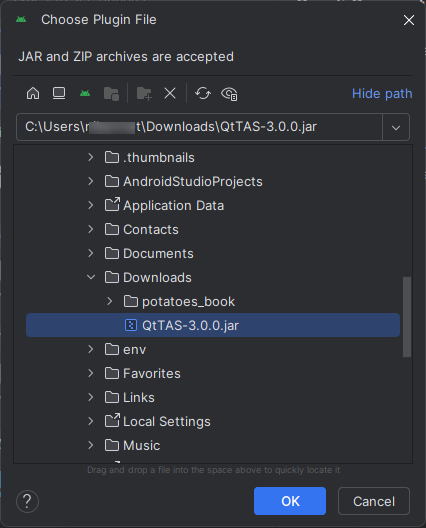This screenshot has width=426, height=528.
Task: Refresh the file tree
Action: tap(203, 93)
